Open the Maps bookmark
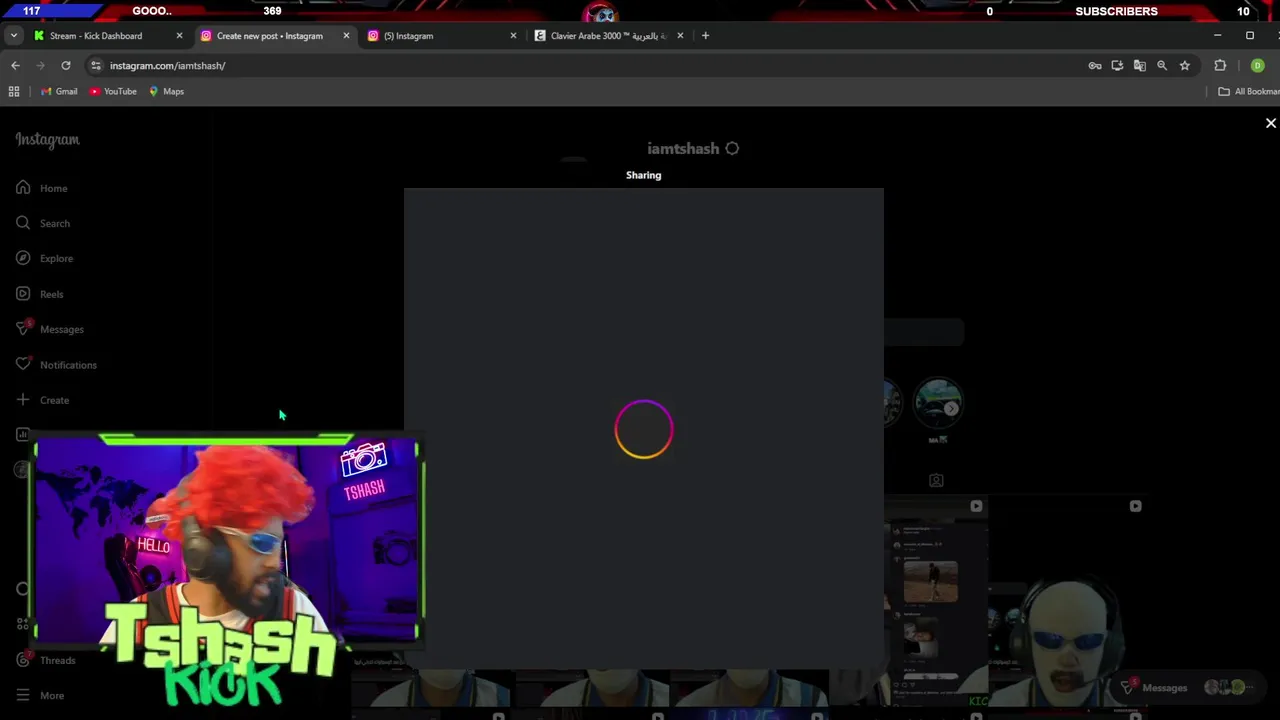The width and height of the screenshot is (1280, 720). tap(166, 91)
